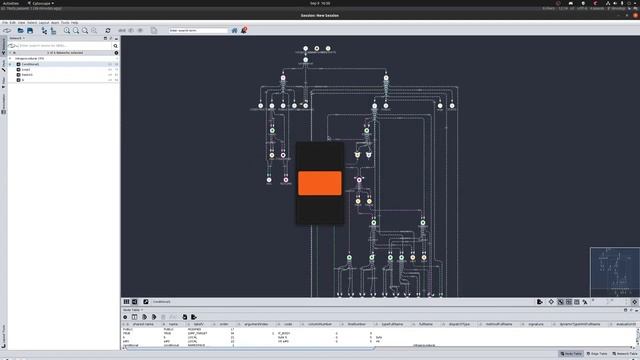Open the Edit menu
The image size is (640, 360).
pyautogui.click(x=13, y=23)
